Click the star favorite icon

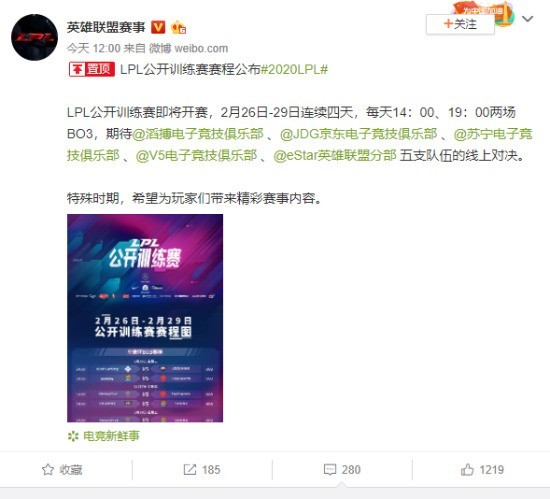click(x=48, y=470)
